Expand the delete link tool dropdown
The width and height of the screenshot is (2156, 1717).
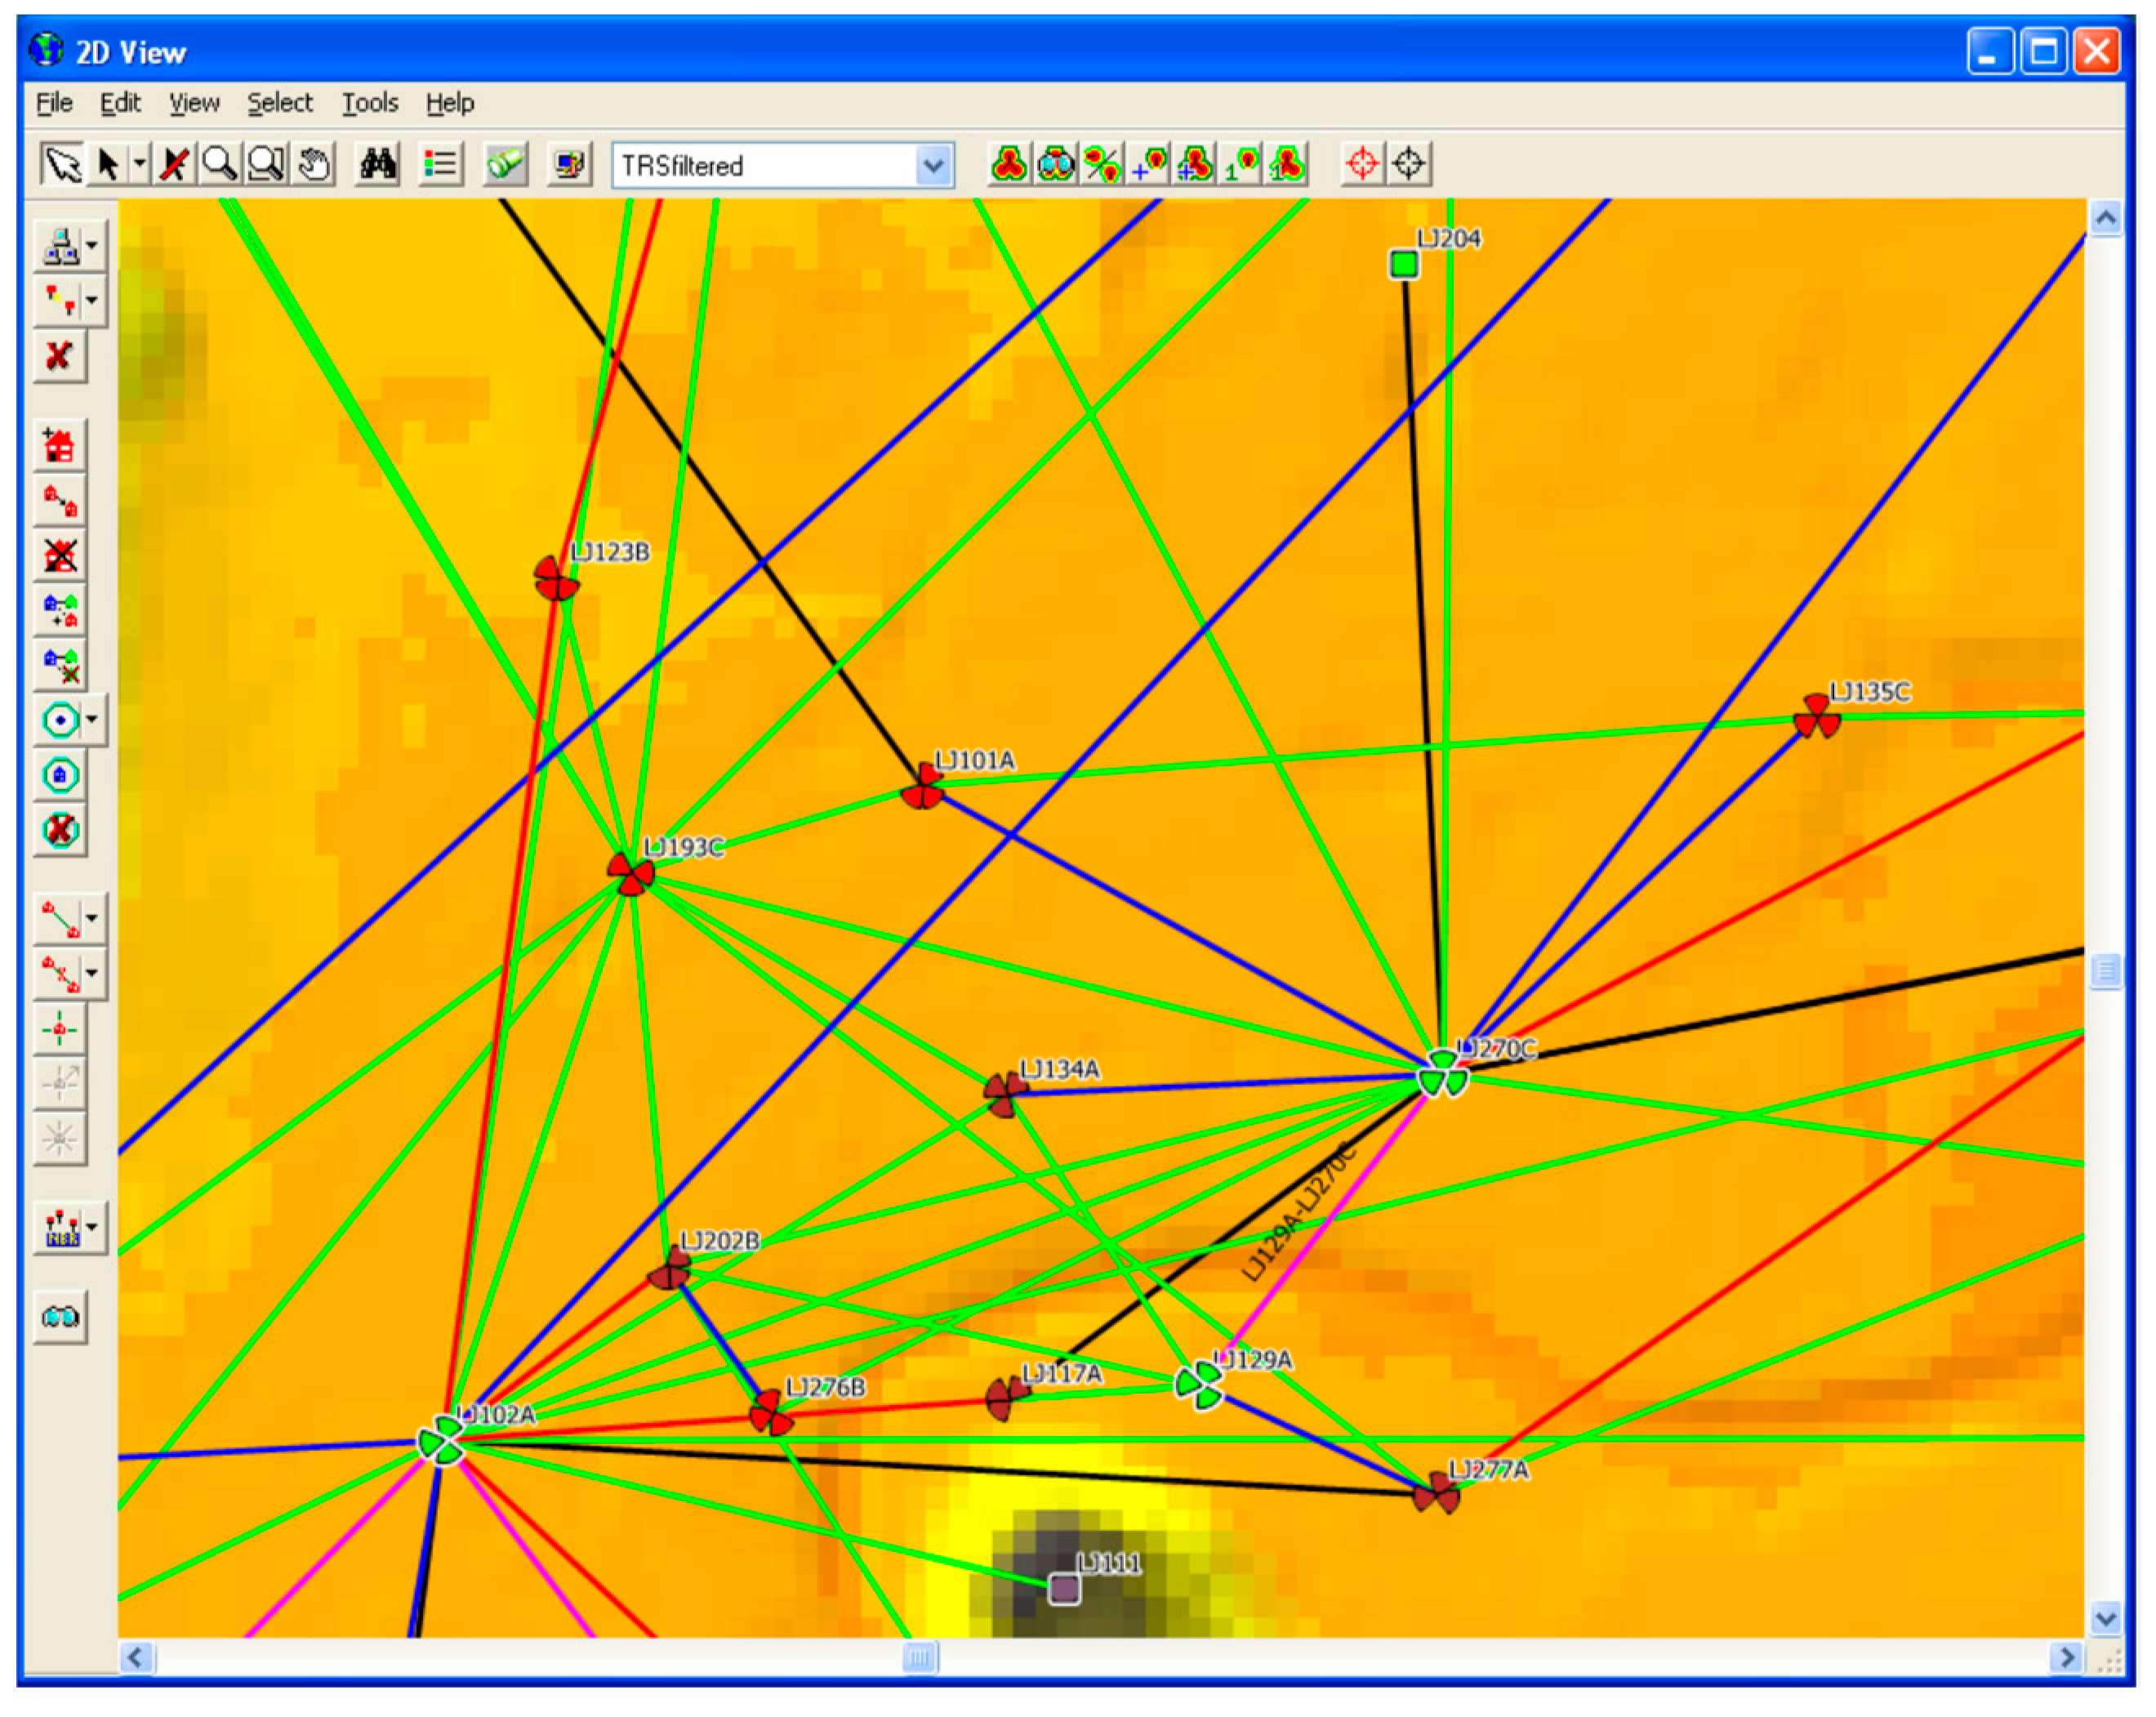(92, 973)
